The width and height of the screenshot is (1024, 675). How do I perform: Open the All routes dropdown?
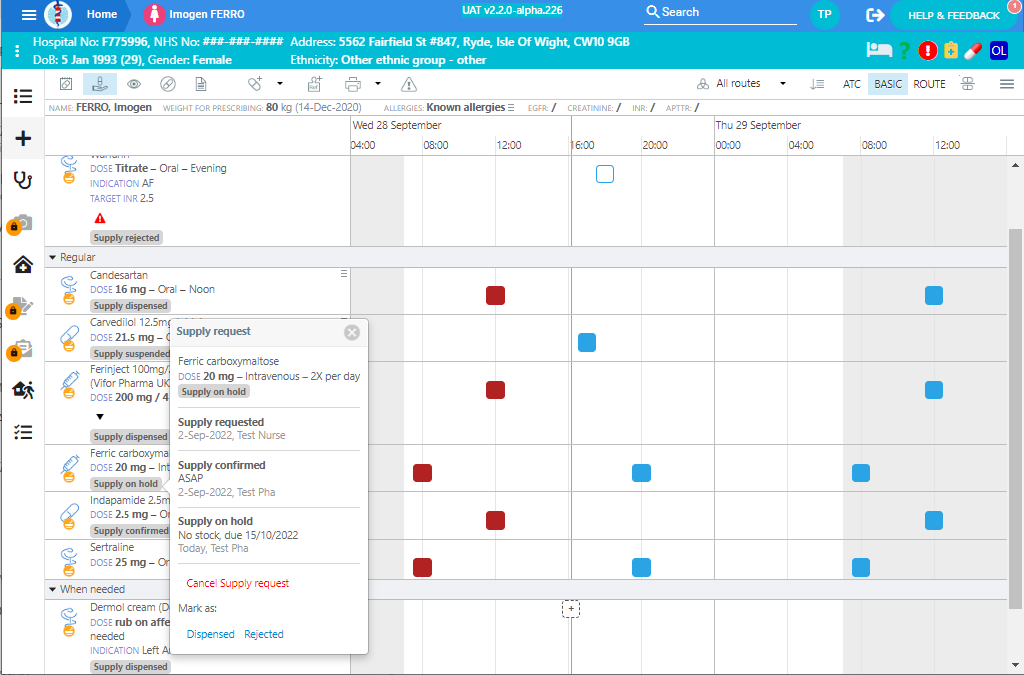coord(741,84)
